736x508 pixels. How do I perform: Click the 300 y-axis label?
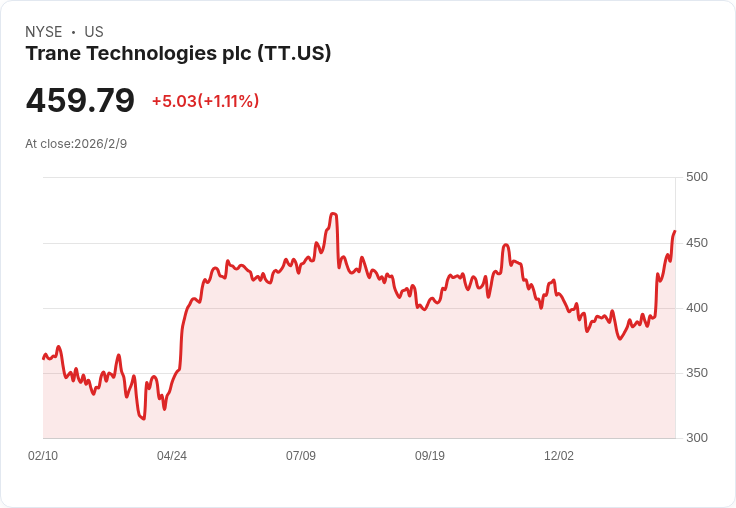tap(696, 438)
